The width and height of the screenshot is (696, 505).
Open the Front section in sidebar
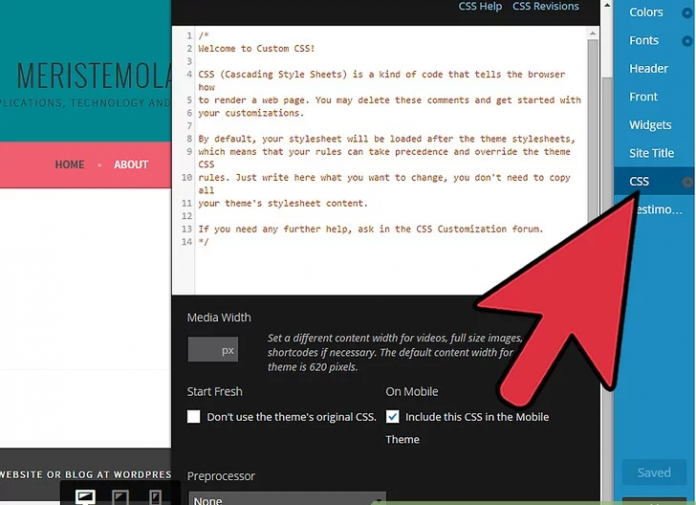pyautogui.click(x=643, y=97)
